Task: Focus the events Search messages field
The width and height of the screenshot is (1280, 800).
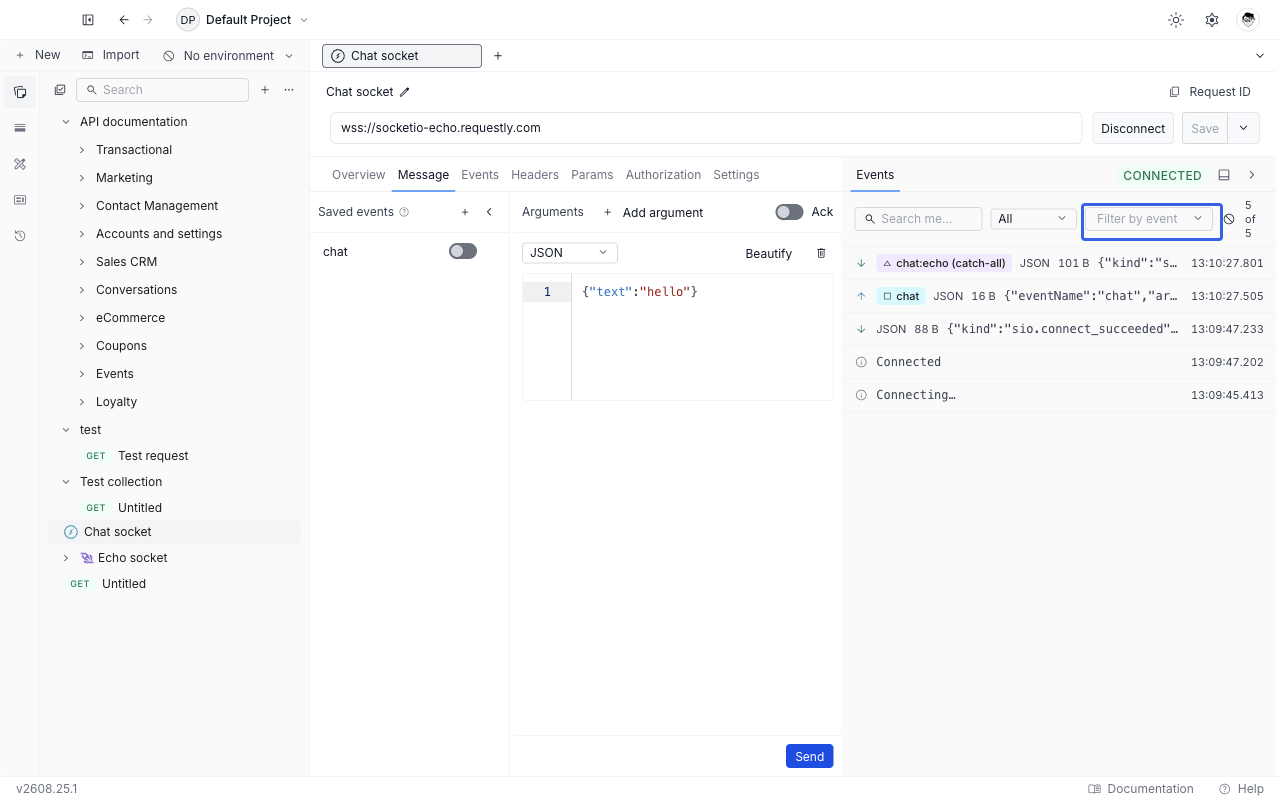Action: click(x=918, y=219)
